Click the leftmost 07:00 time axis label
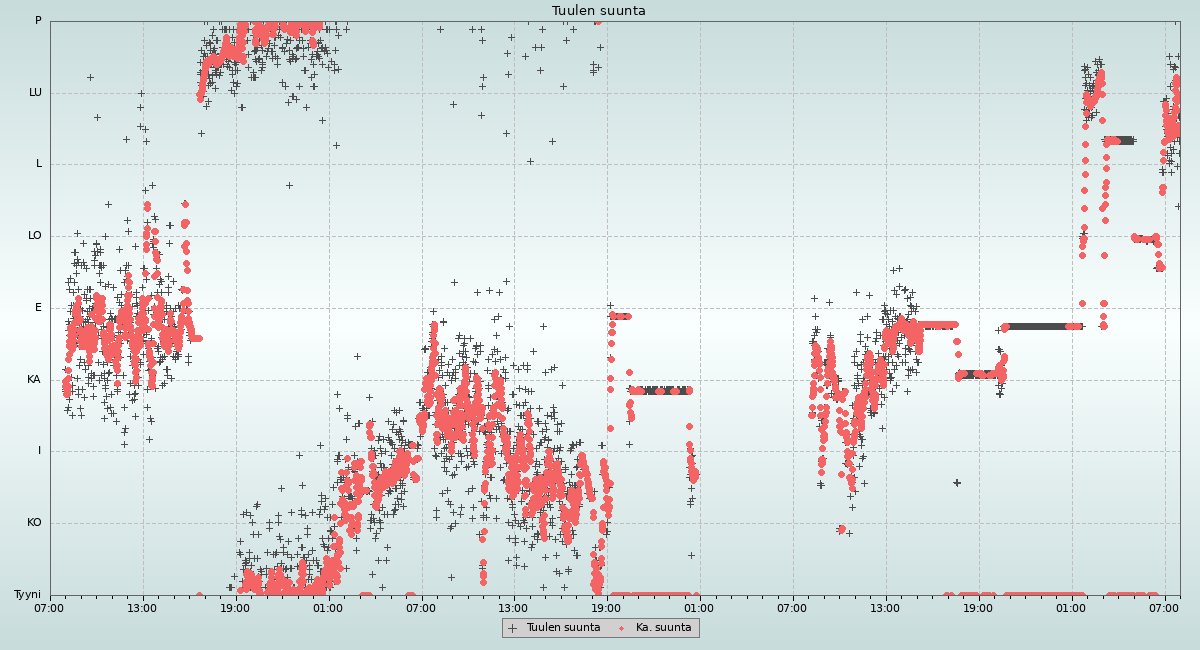The image size is (1200, 650). click(50, 608)
